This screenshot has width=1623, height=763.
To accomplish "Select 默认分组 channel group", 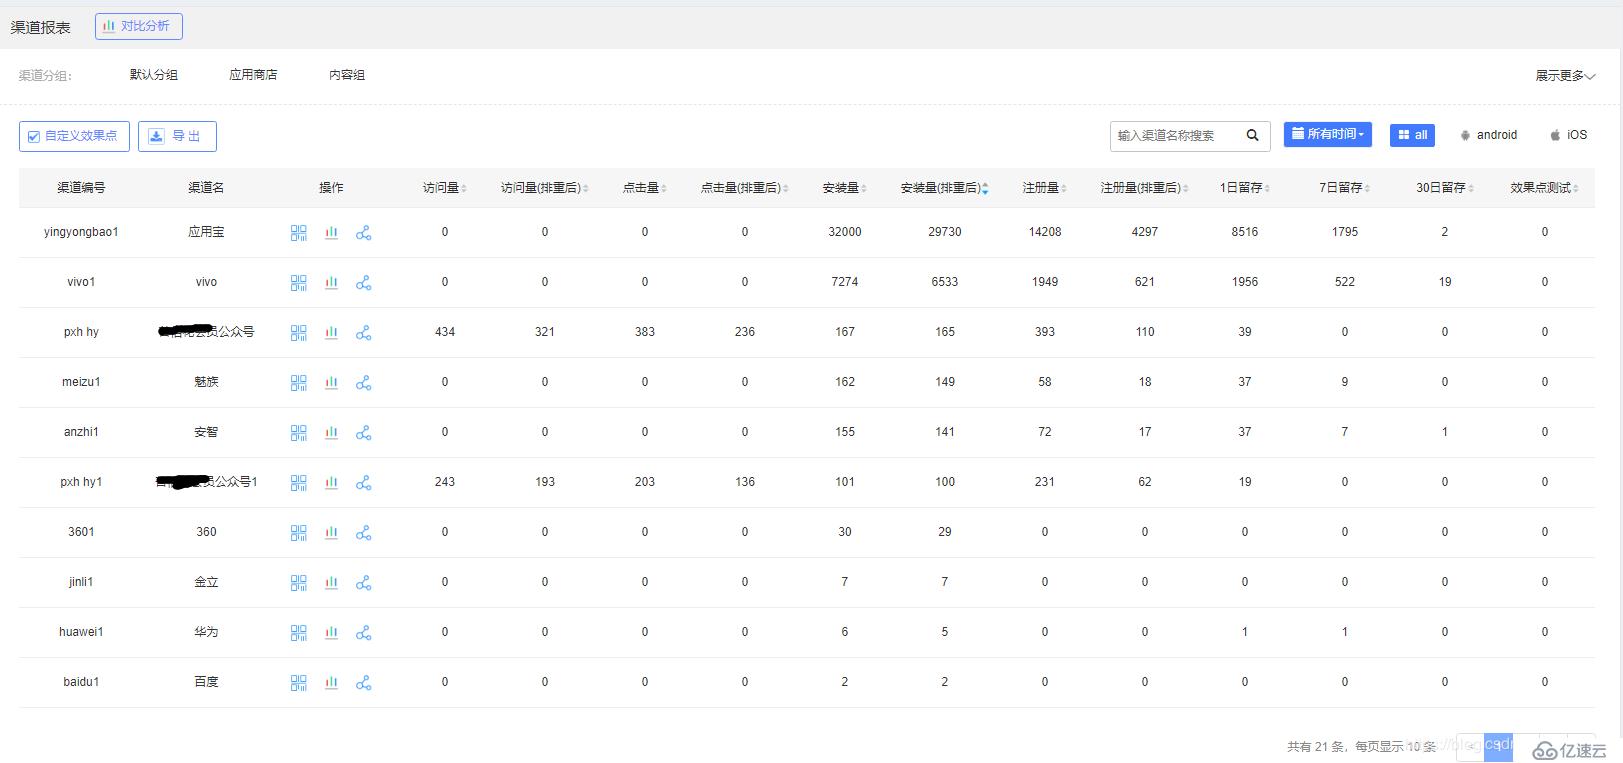I will [x=154, y=75].
